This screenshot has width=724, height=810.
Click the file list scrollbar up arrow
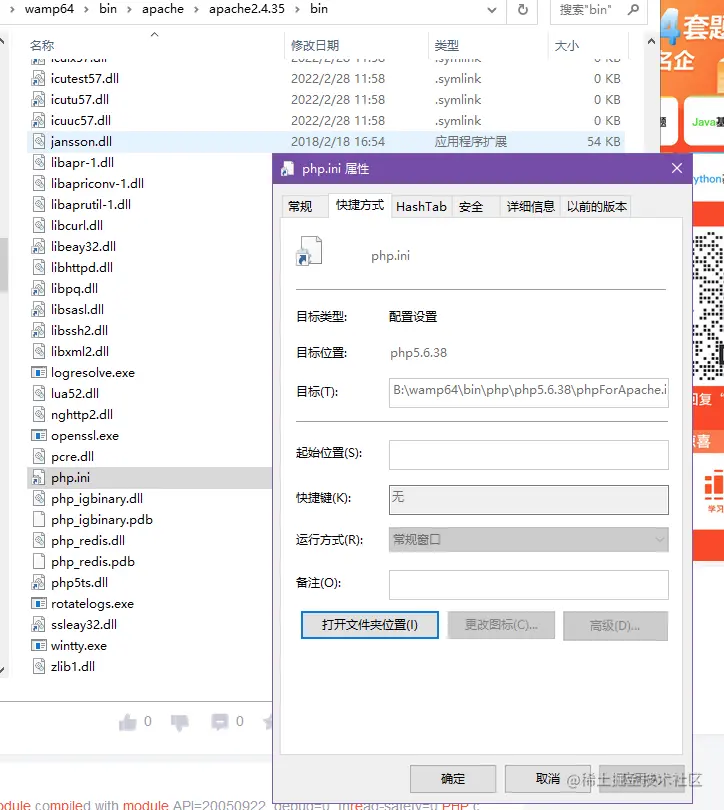point(651,41)
